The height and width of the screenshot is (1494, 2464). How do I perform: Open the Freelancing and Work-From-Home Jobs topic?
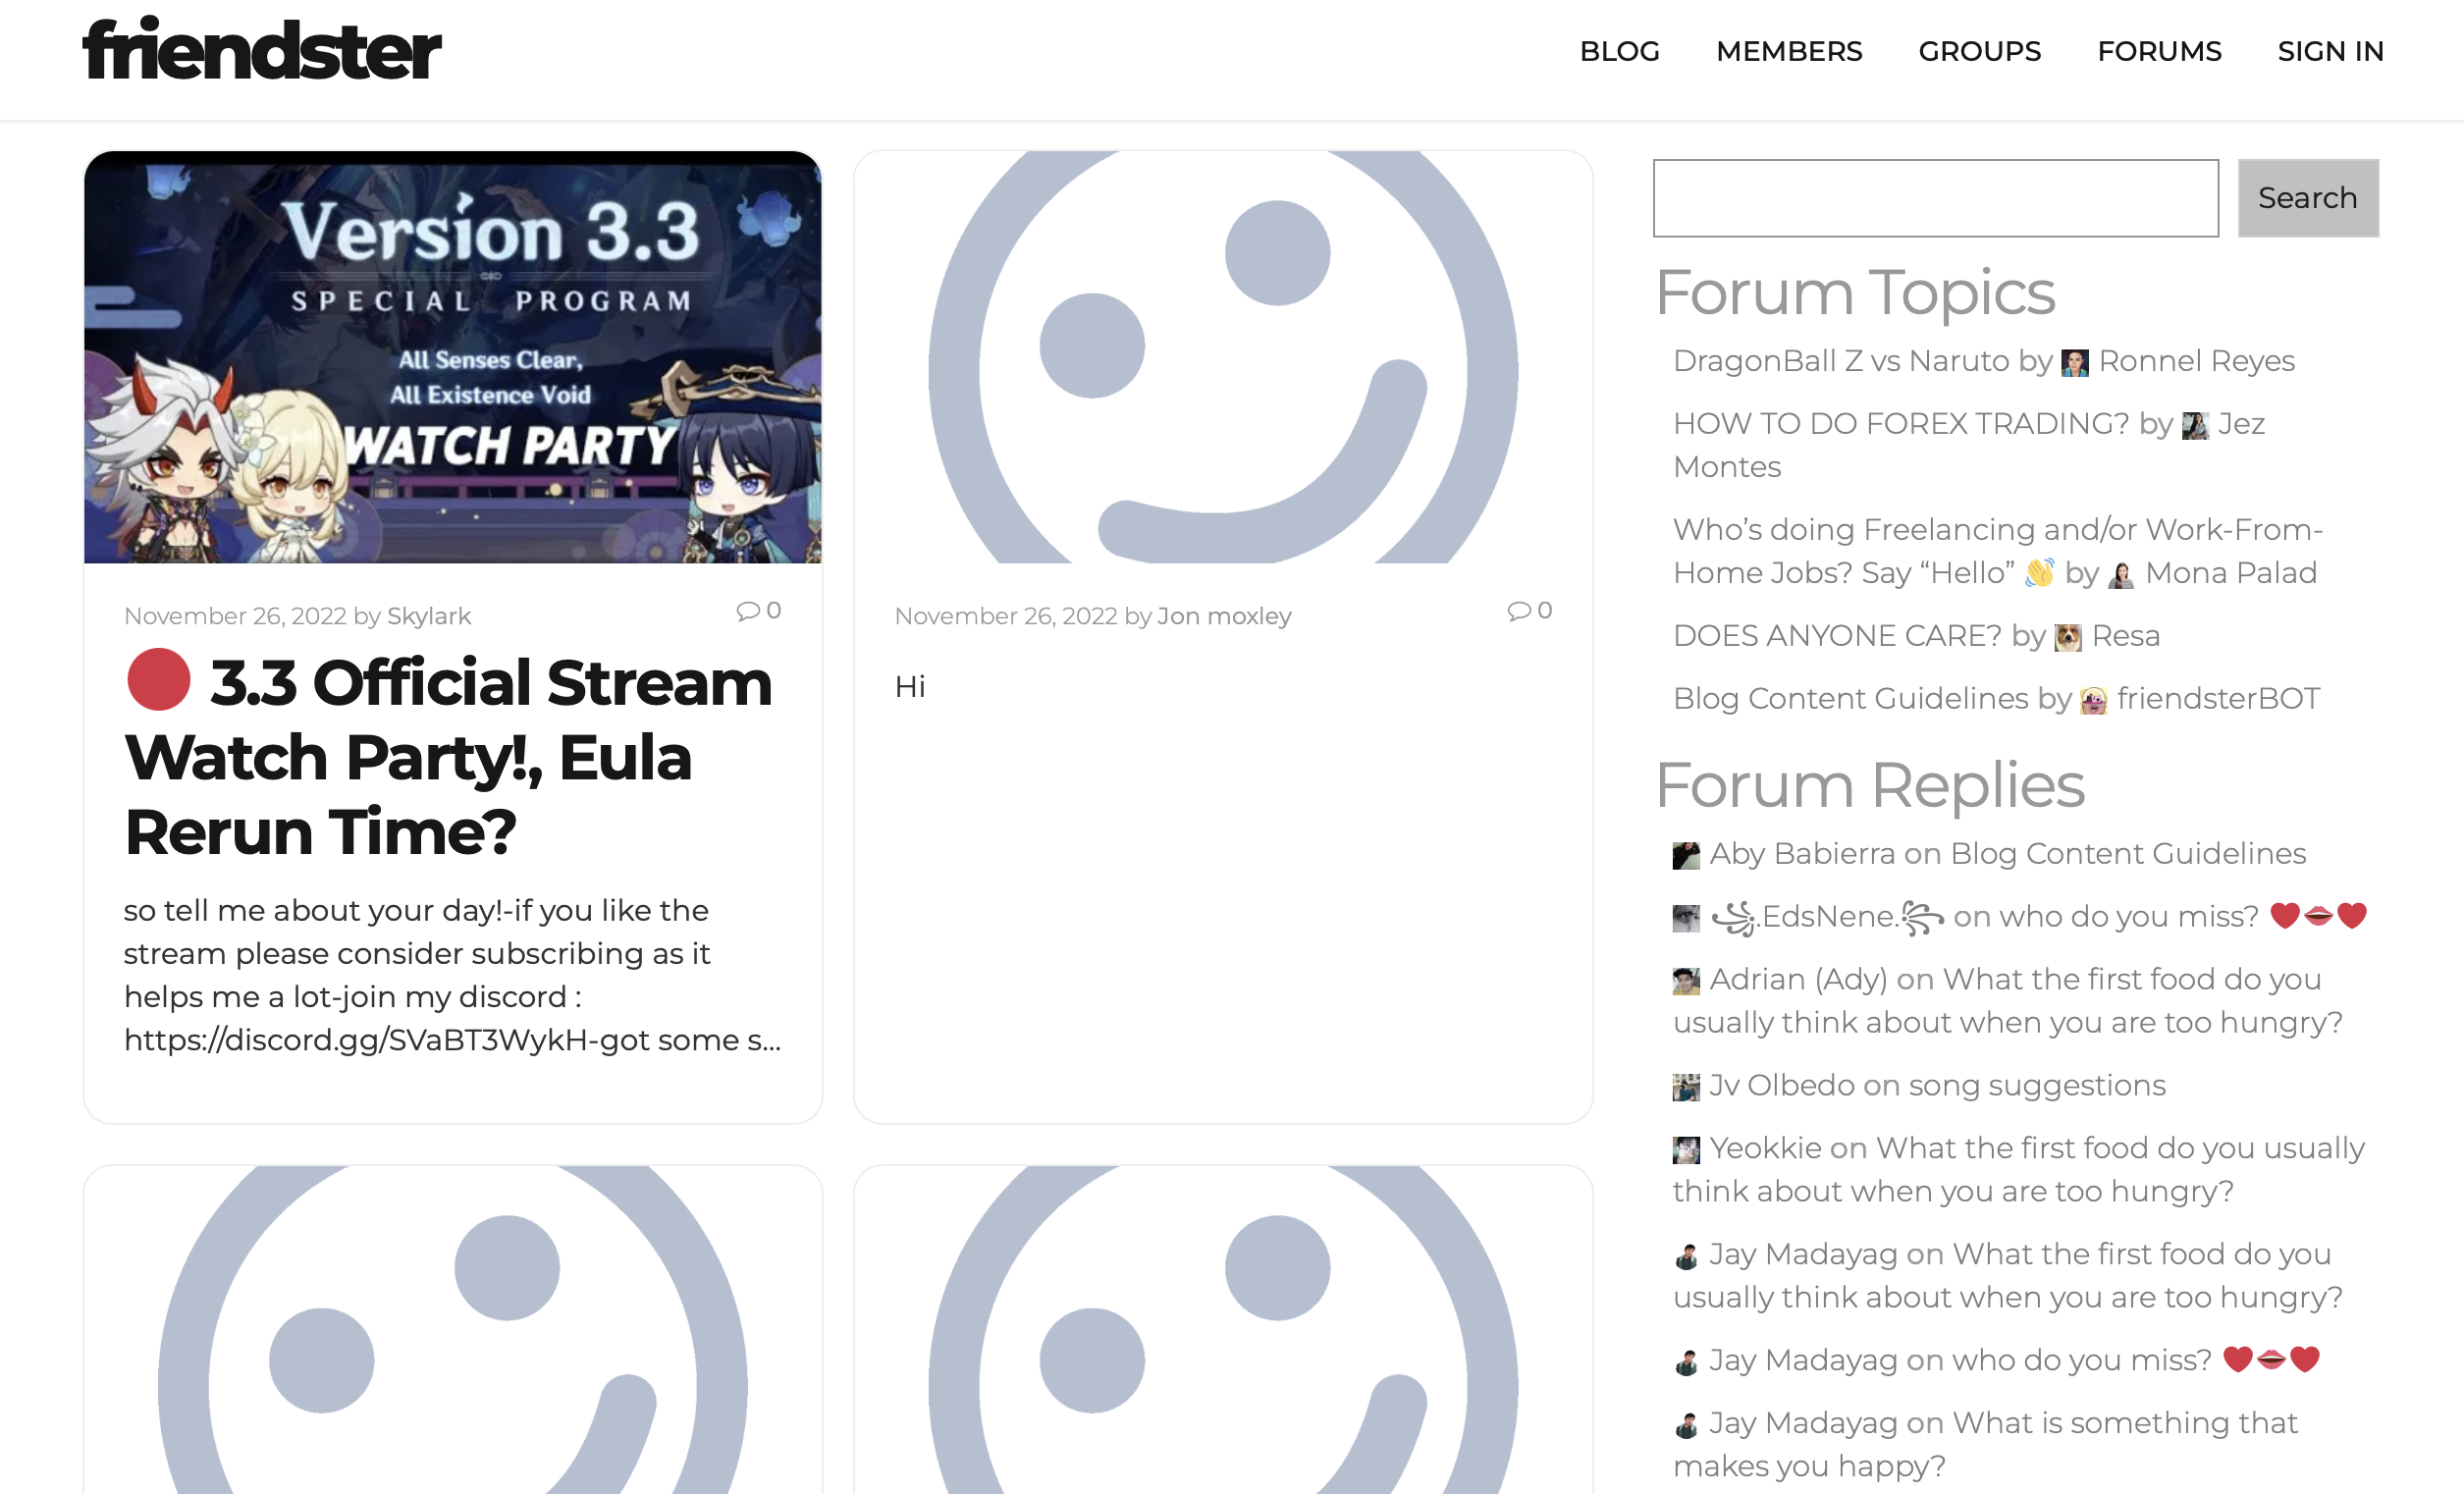pyautogui.click(x=1998, y=551)
